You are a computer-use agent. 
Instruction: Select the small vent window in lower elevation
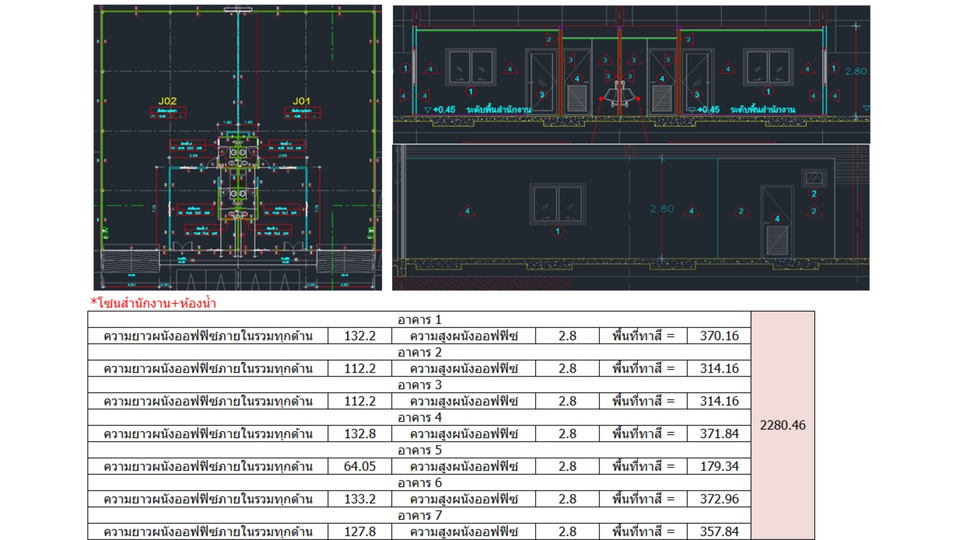[x=811, y=177]
